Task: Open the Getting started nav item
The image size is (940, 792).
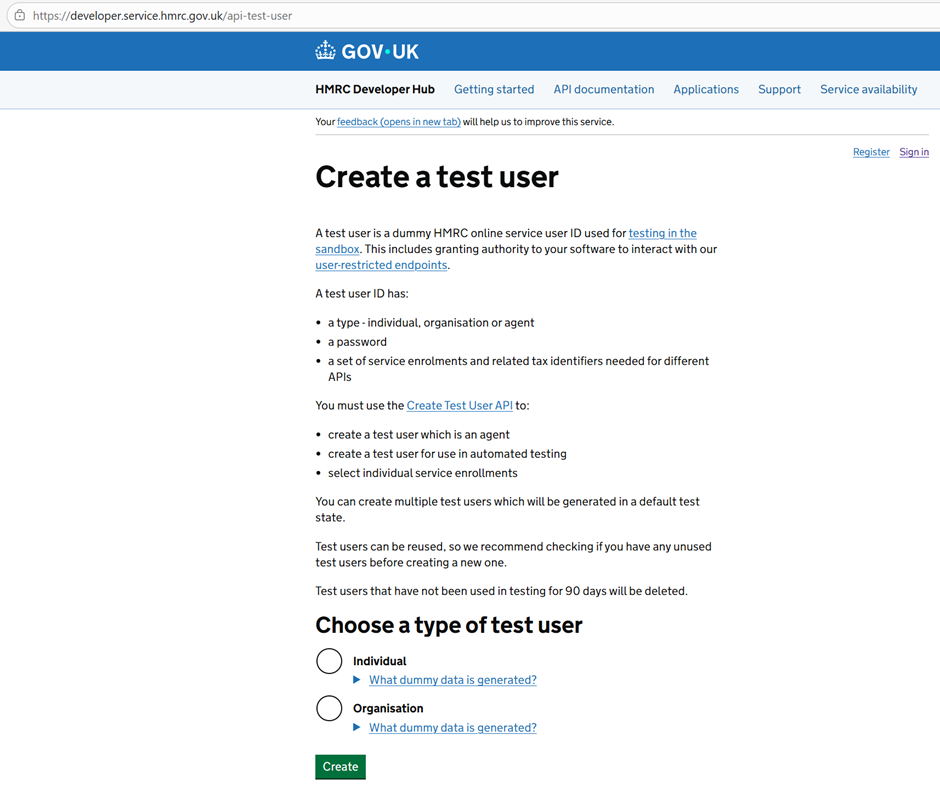Action: 494,89
